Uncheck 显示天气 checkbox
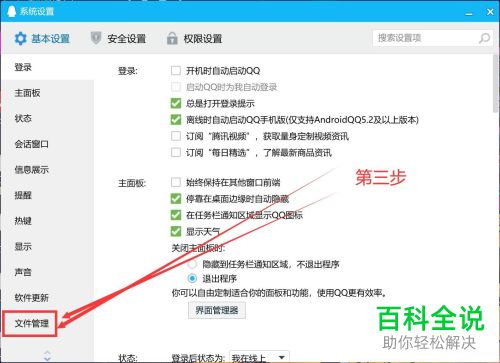The height and width of the screenshot is (363, 500). [x=176, y=231]
